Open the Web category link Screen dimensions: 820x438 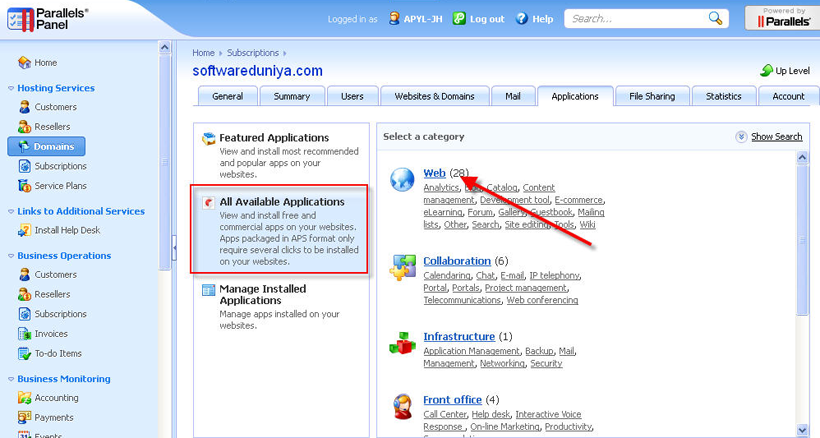(434, 173)
